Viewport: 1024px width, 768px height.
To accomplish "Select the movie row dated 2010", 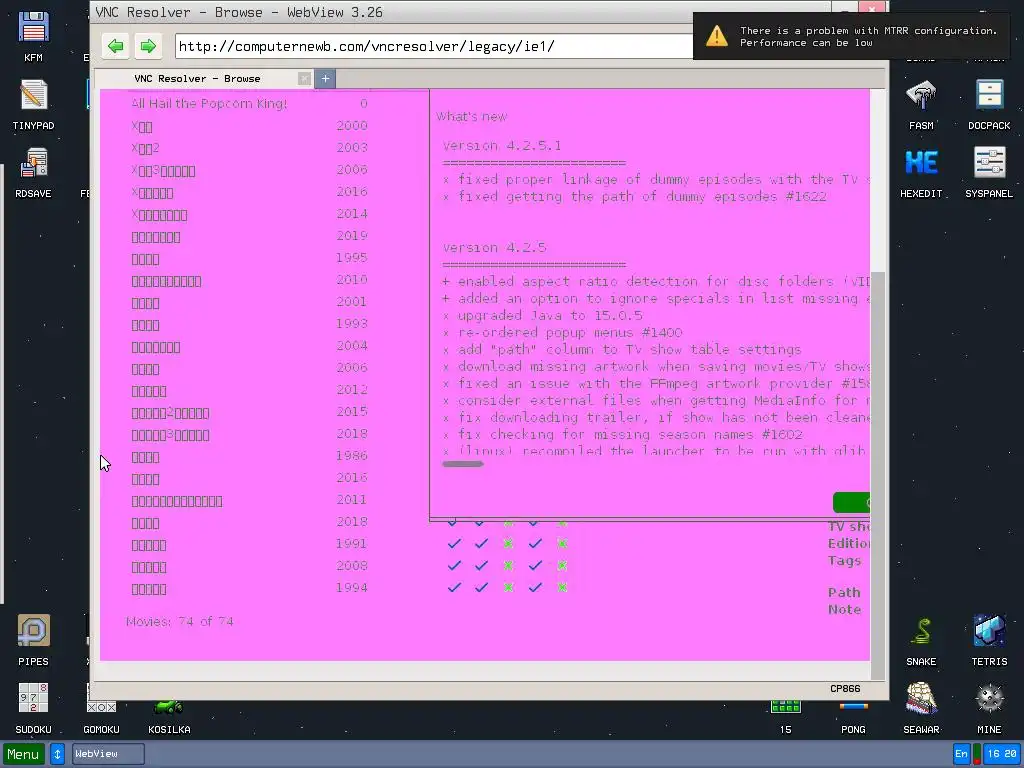I will tap(249, 280).
